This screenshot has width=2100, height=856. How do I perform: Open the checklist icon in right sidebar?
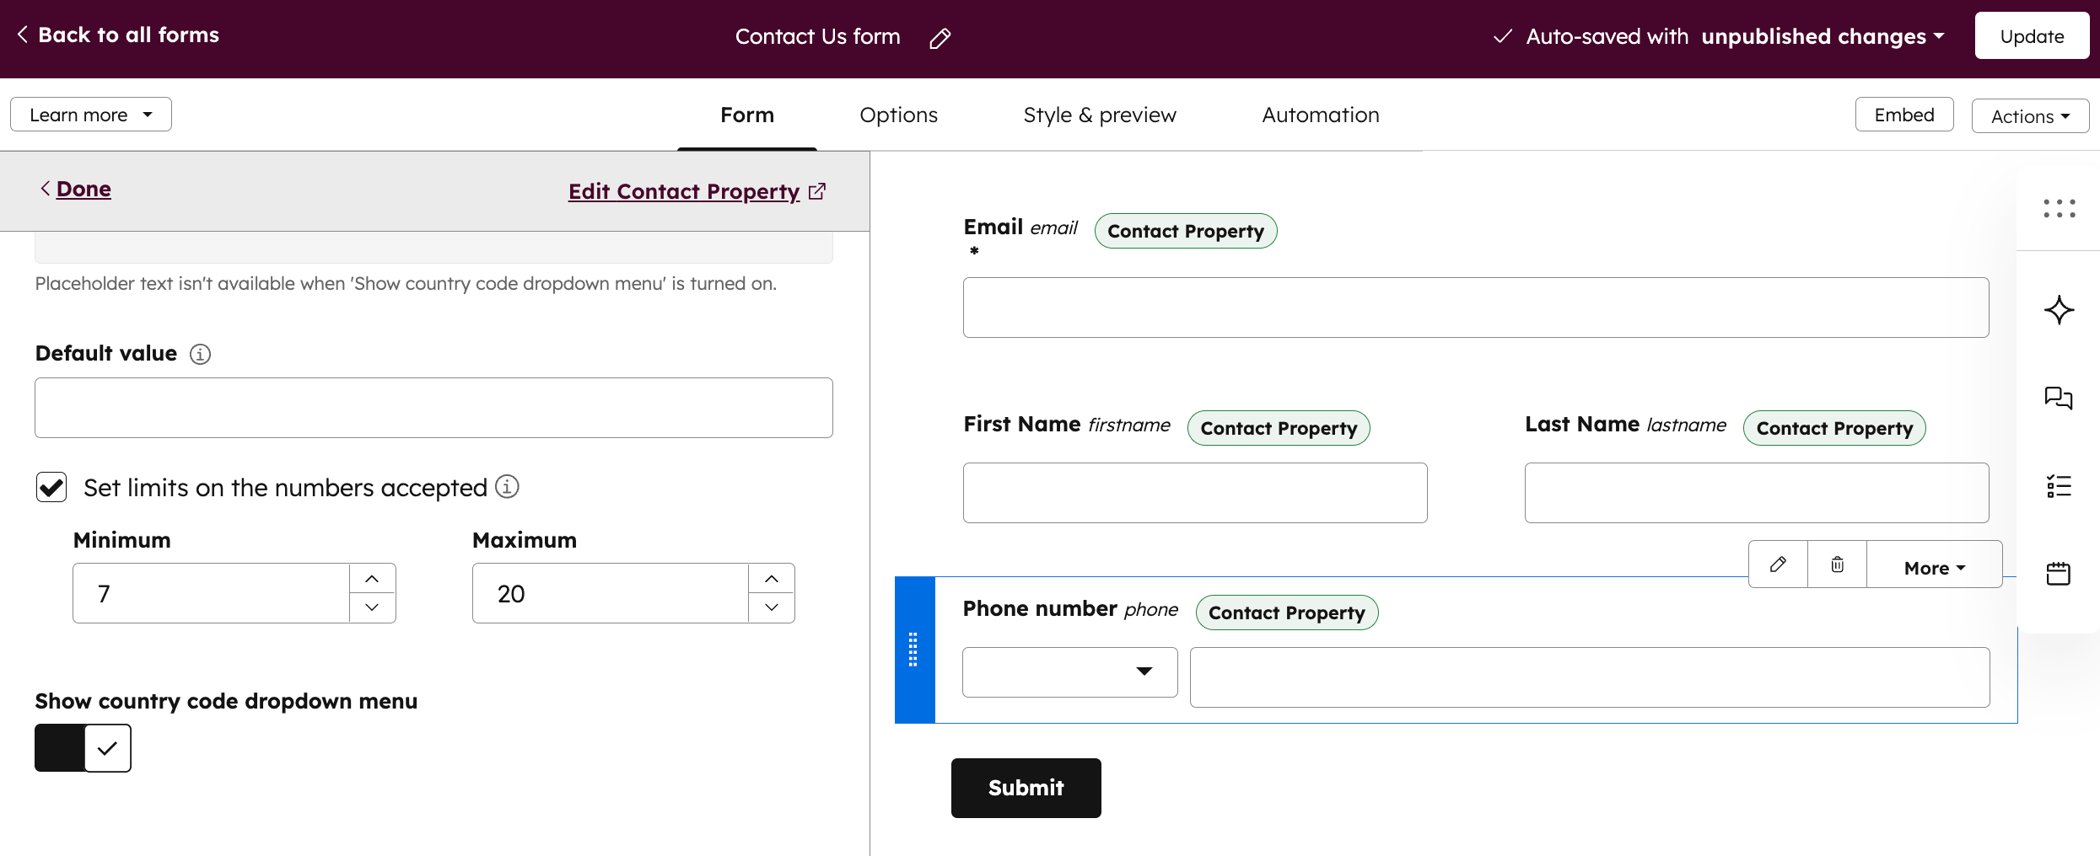2058,486
